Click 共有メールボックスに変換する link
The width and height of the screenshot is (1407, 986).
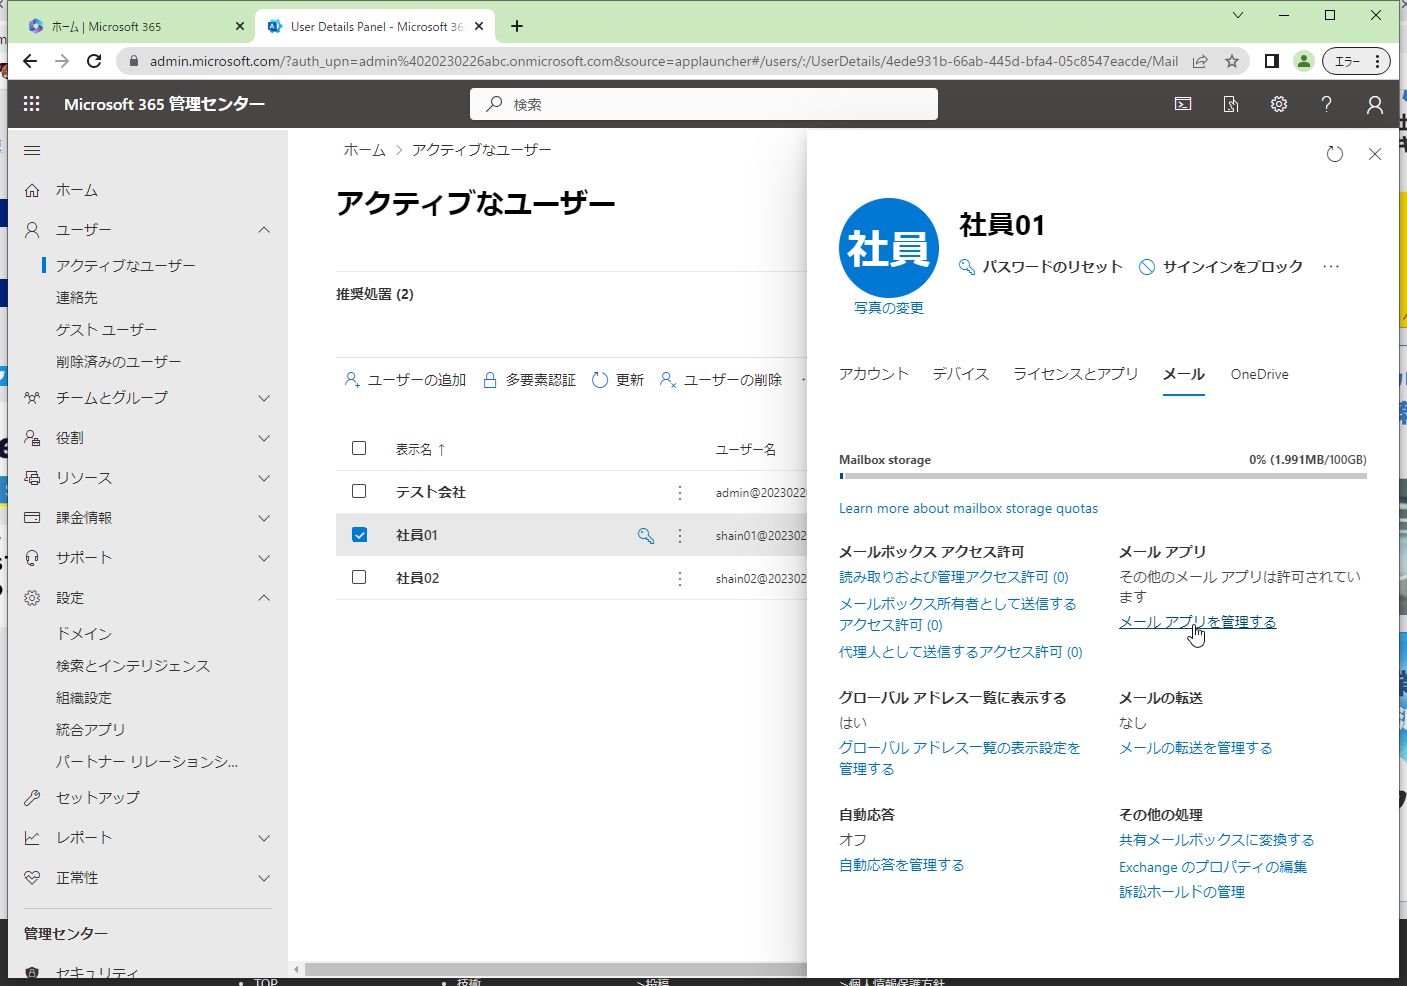click(1217, 840)
